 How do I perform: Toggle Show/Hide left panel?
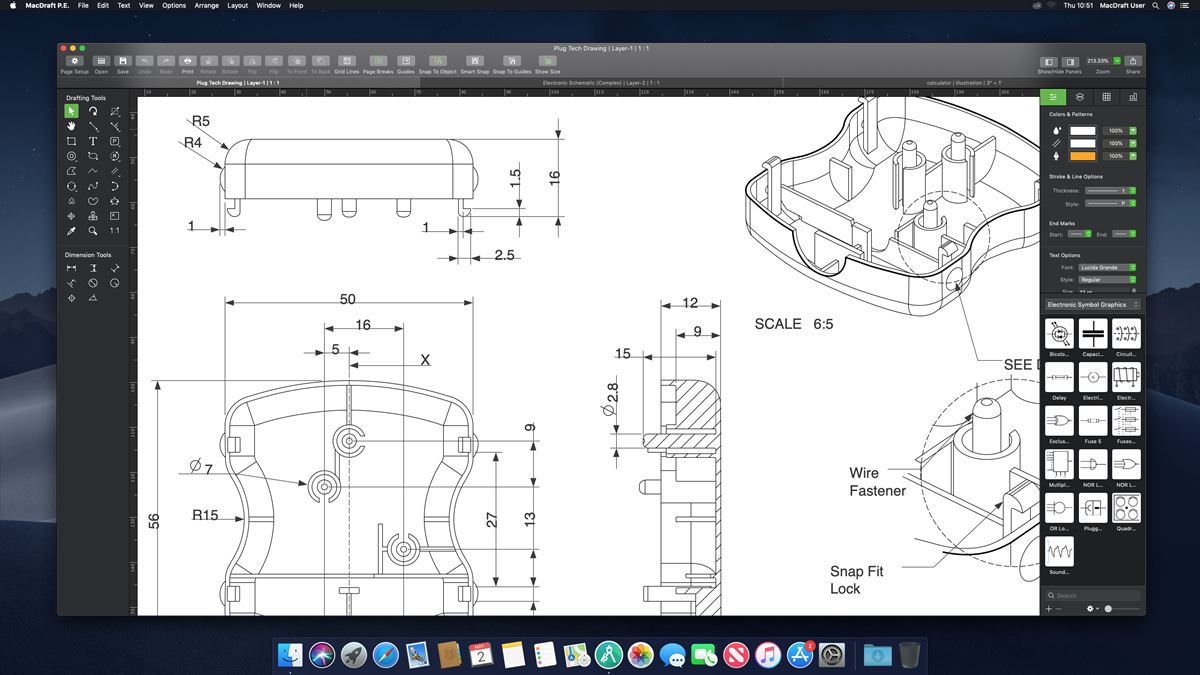tap(1049, 62)
